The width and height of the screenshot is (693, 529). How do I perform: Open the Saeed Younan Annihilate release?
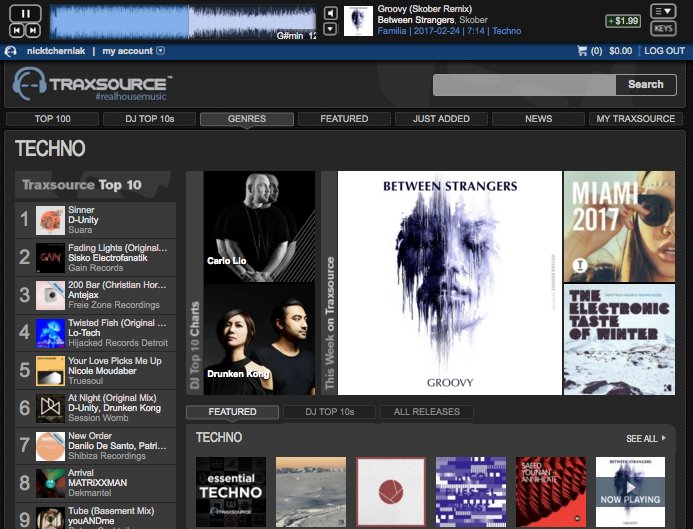[551, 492]
